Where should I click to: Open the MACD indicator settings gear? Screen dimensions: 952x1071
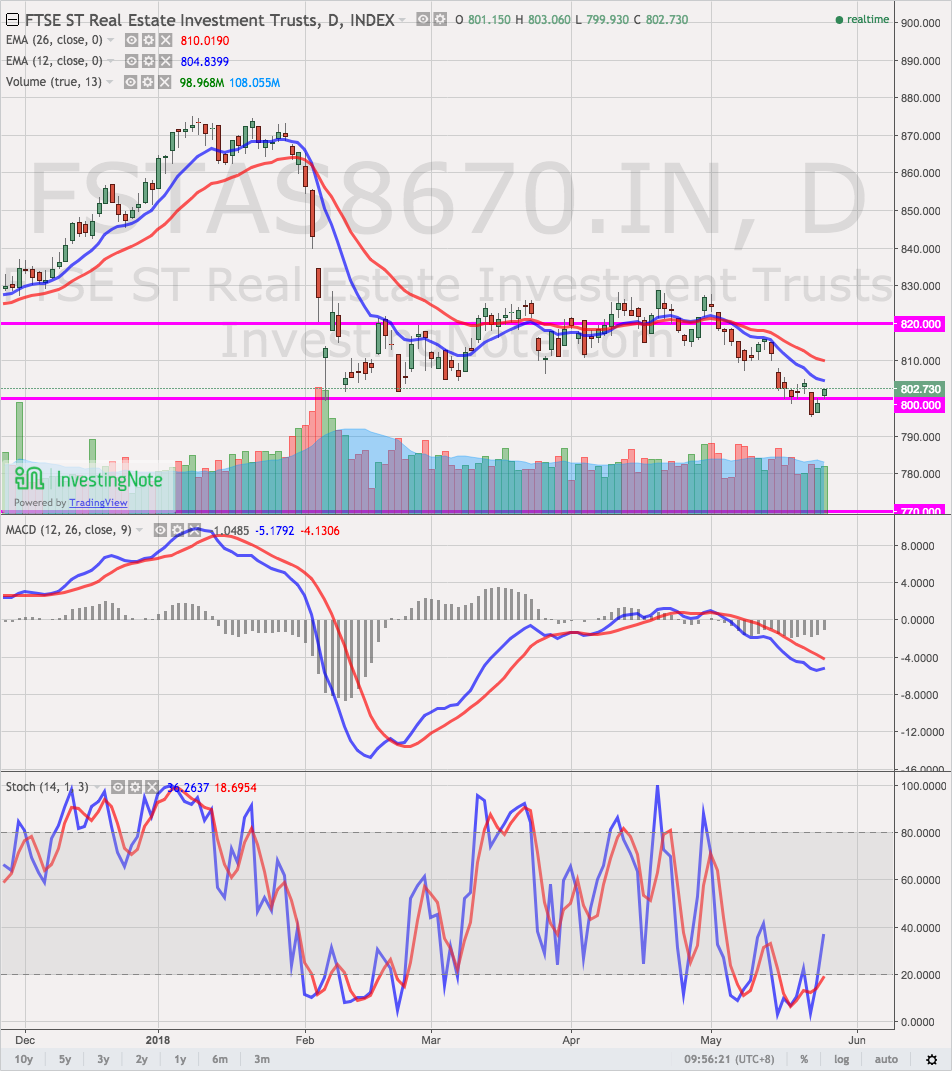point(176,530)
